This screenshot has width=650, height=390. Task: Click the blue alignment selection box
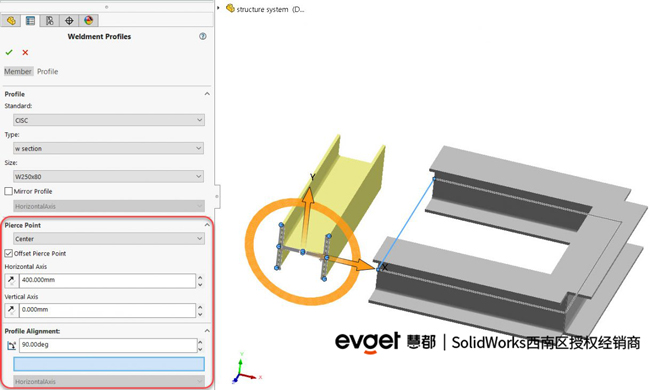point(109,364)
